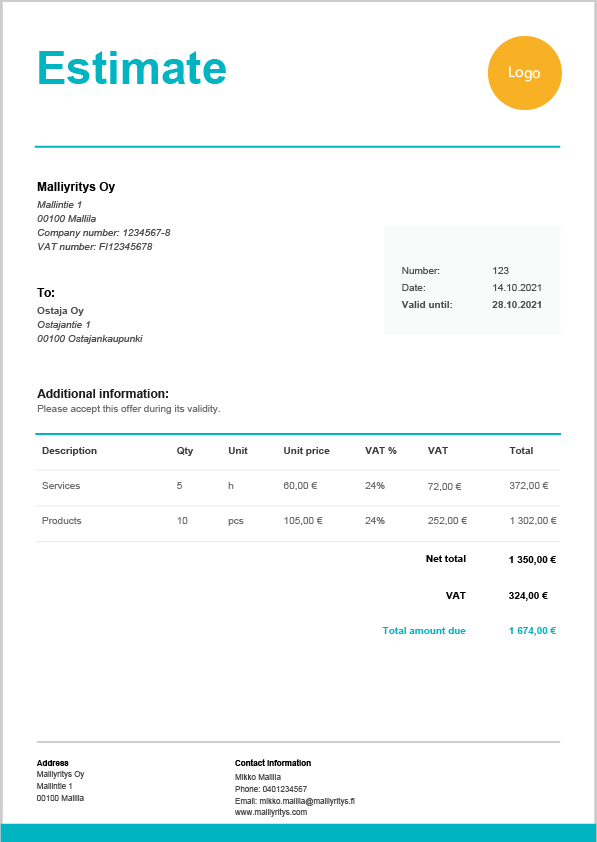
Task: Click the Additional information heading
Action: [103, 394]
